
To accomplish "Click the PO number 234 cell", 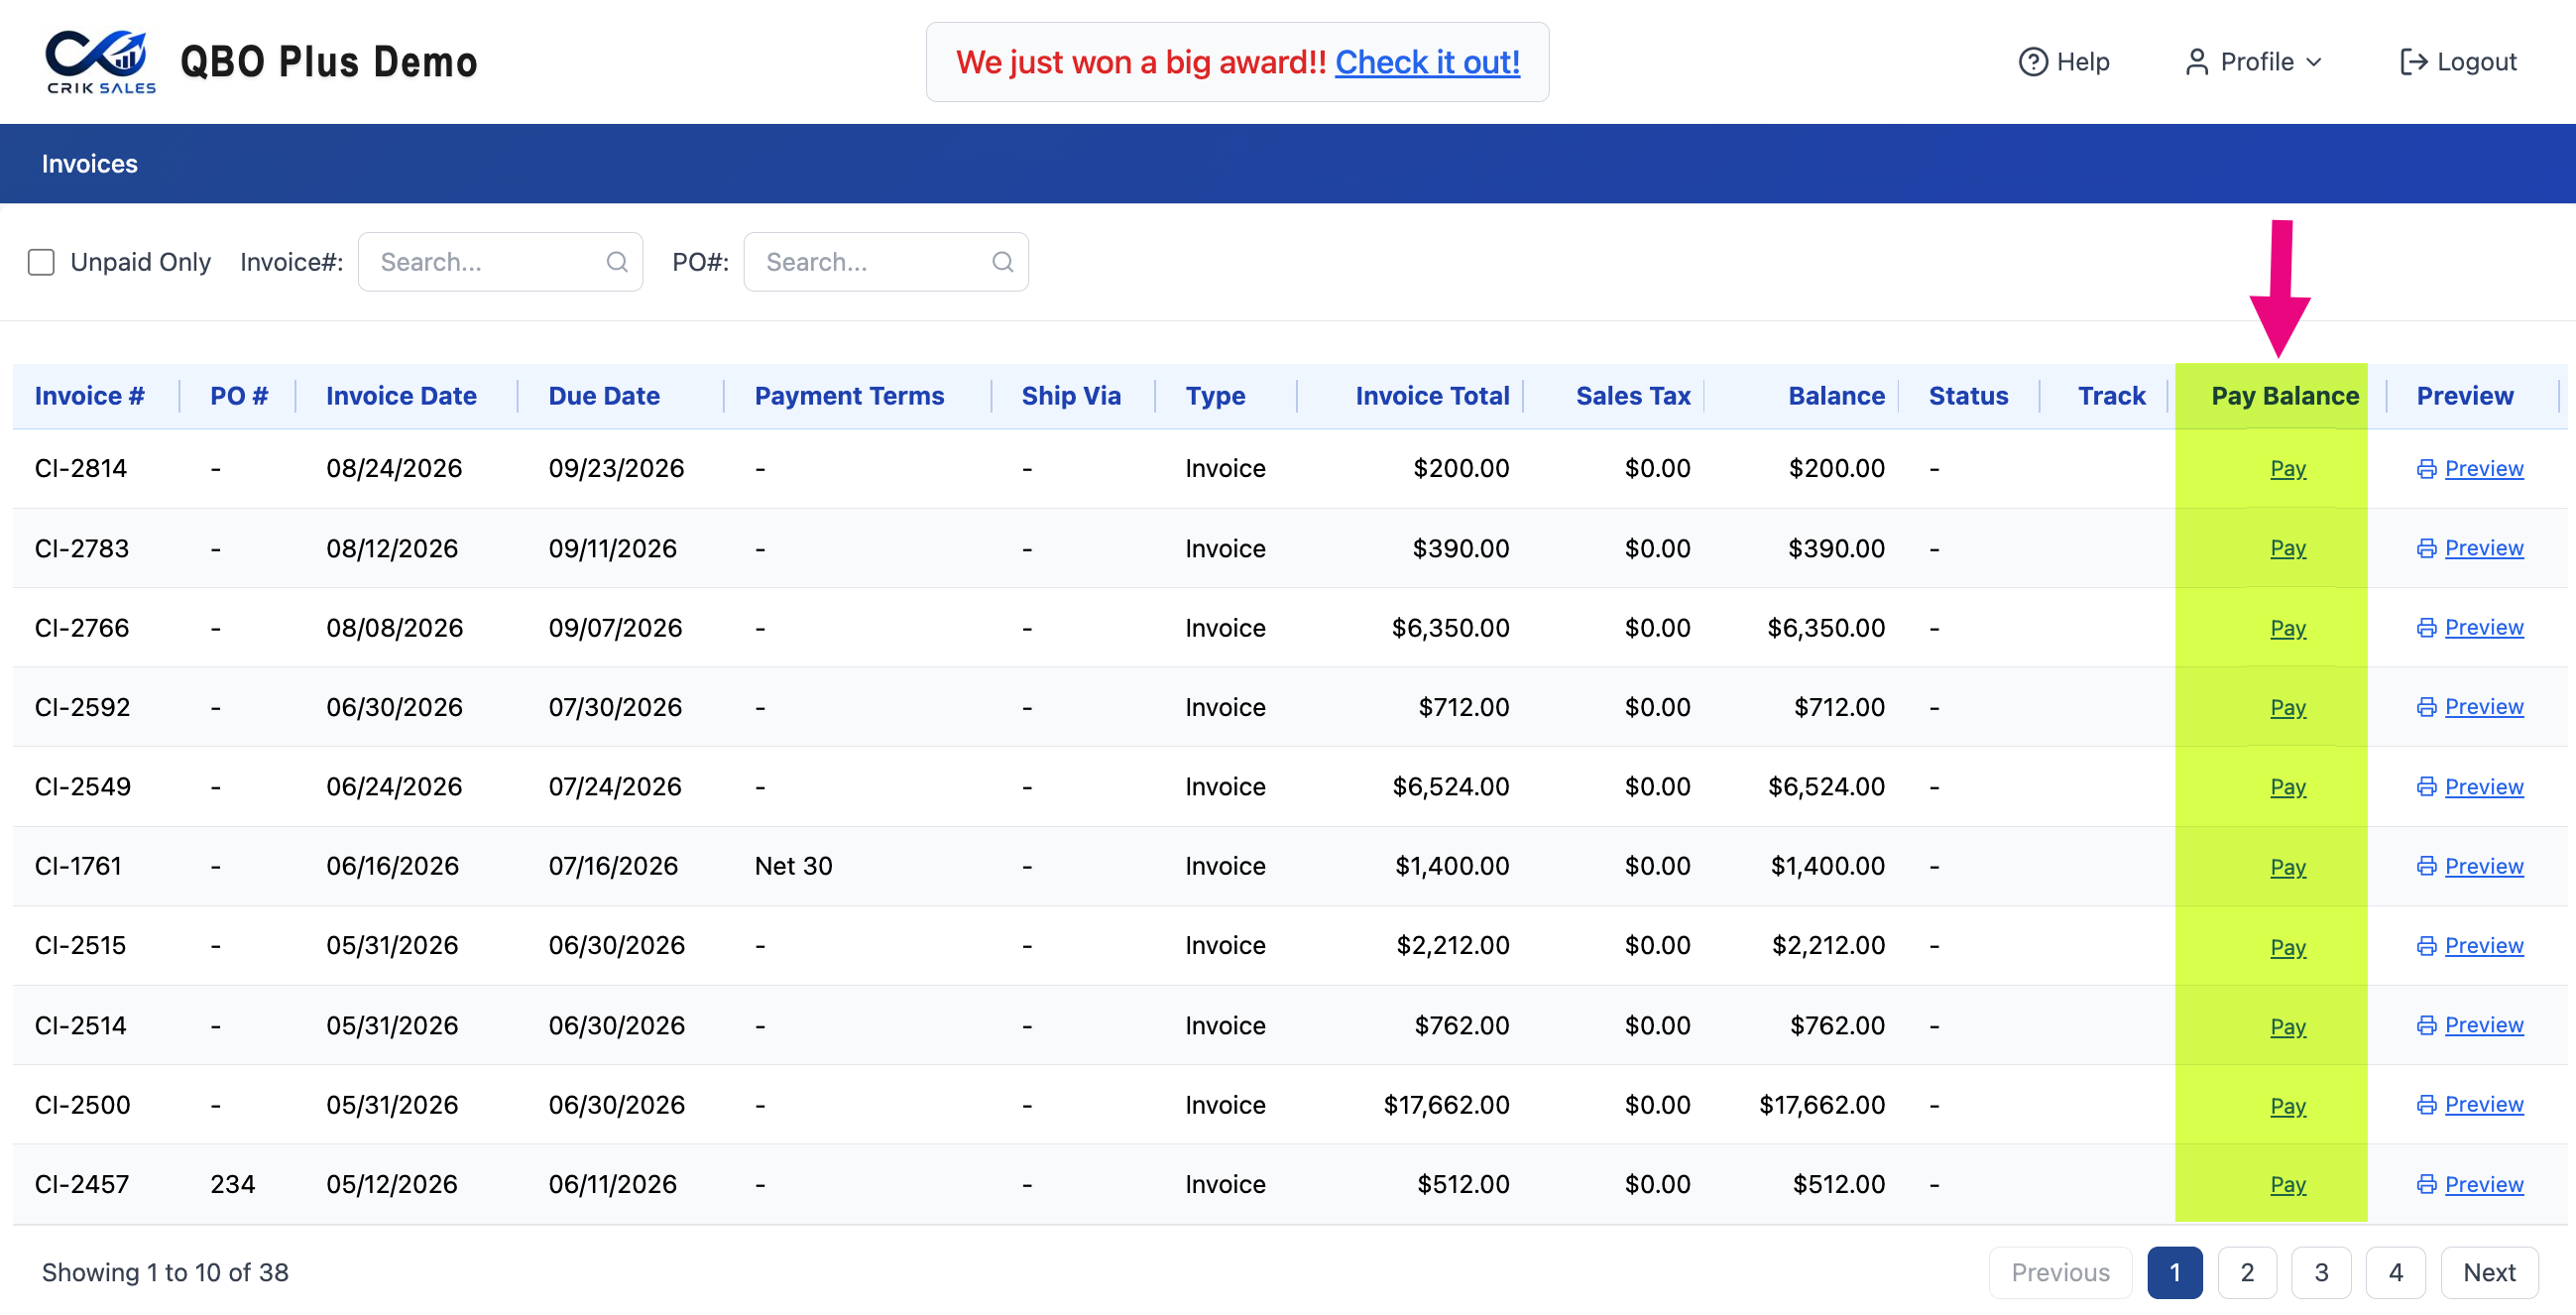I will pos(233,1184).
